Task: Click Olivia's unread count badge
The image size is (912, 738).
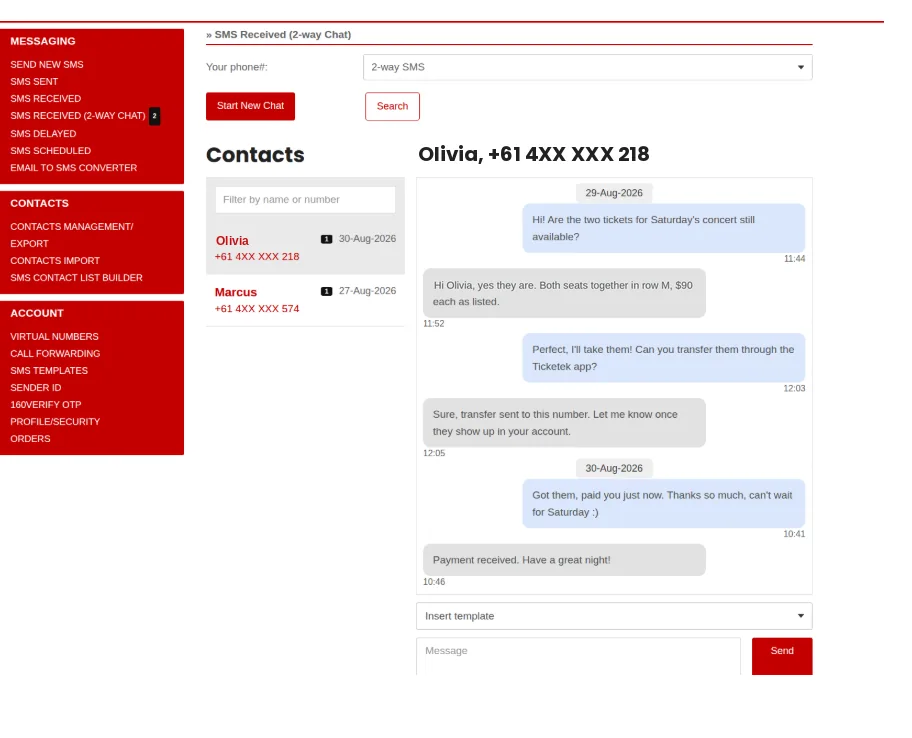Action: tap(326, 239)
